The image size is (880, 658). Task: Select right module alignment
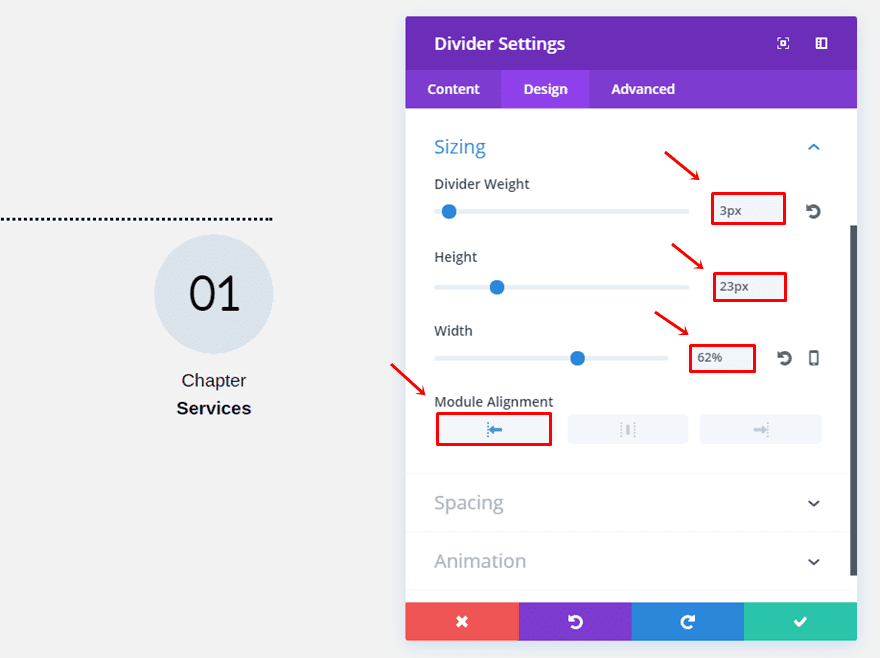(760, 429)
